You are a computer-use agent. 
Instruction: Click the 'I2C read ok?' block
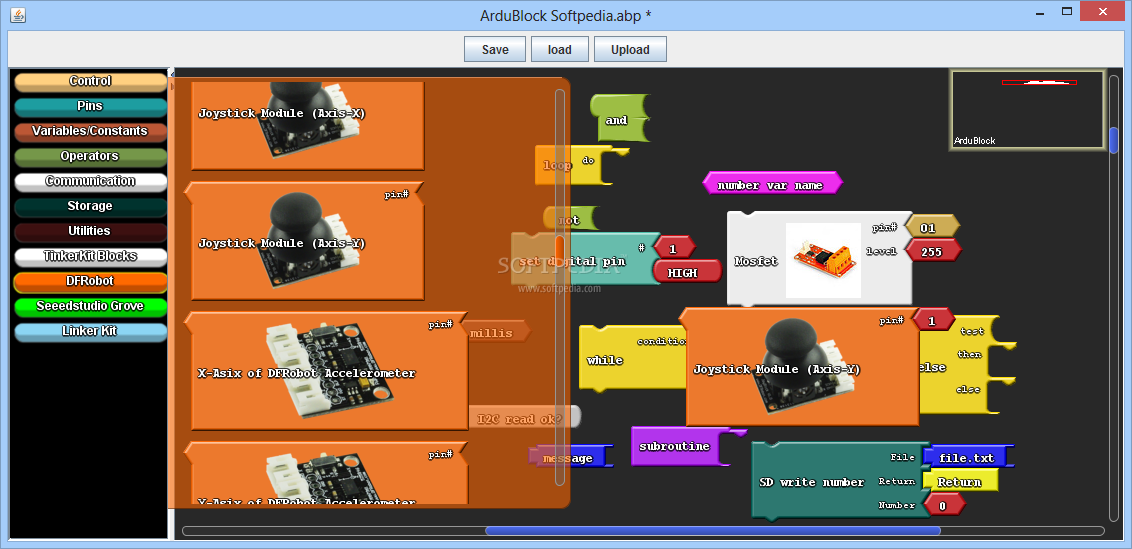pos(525,418)
